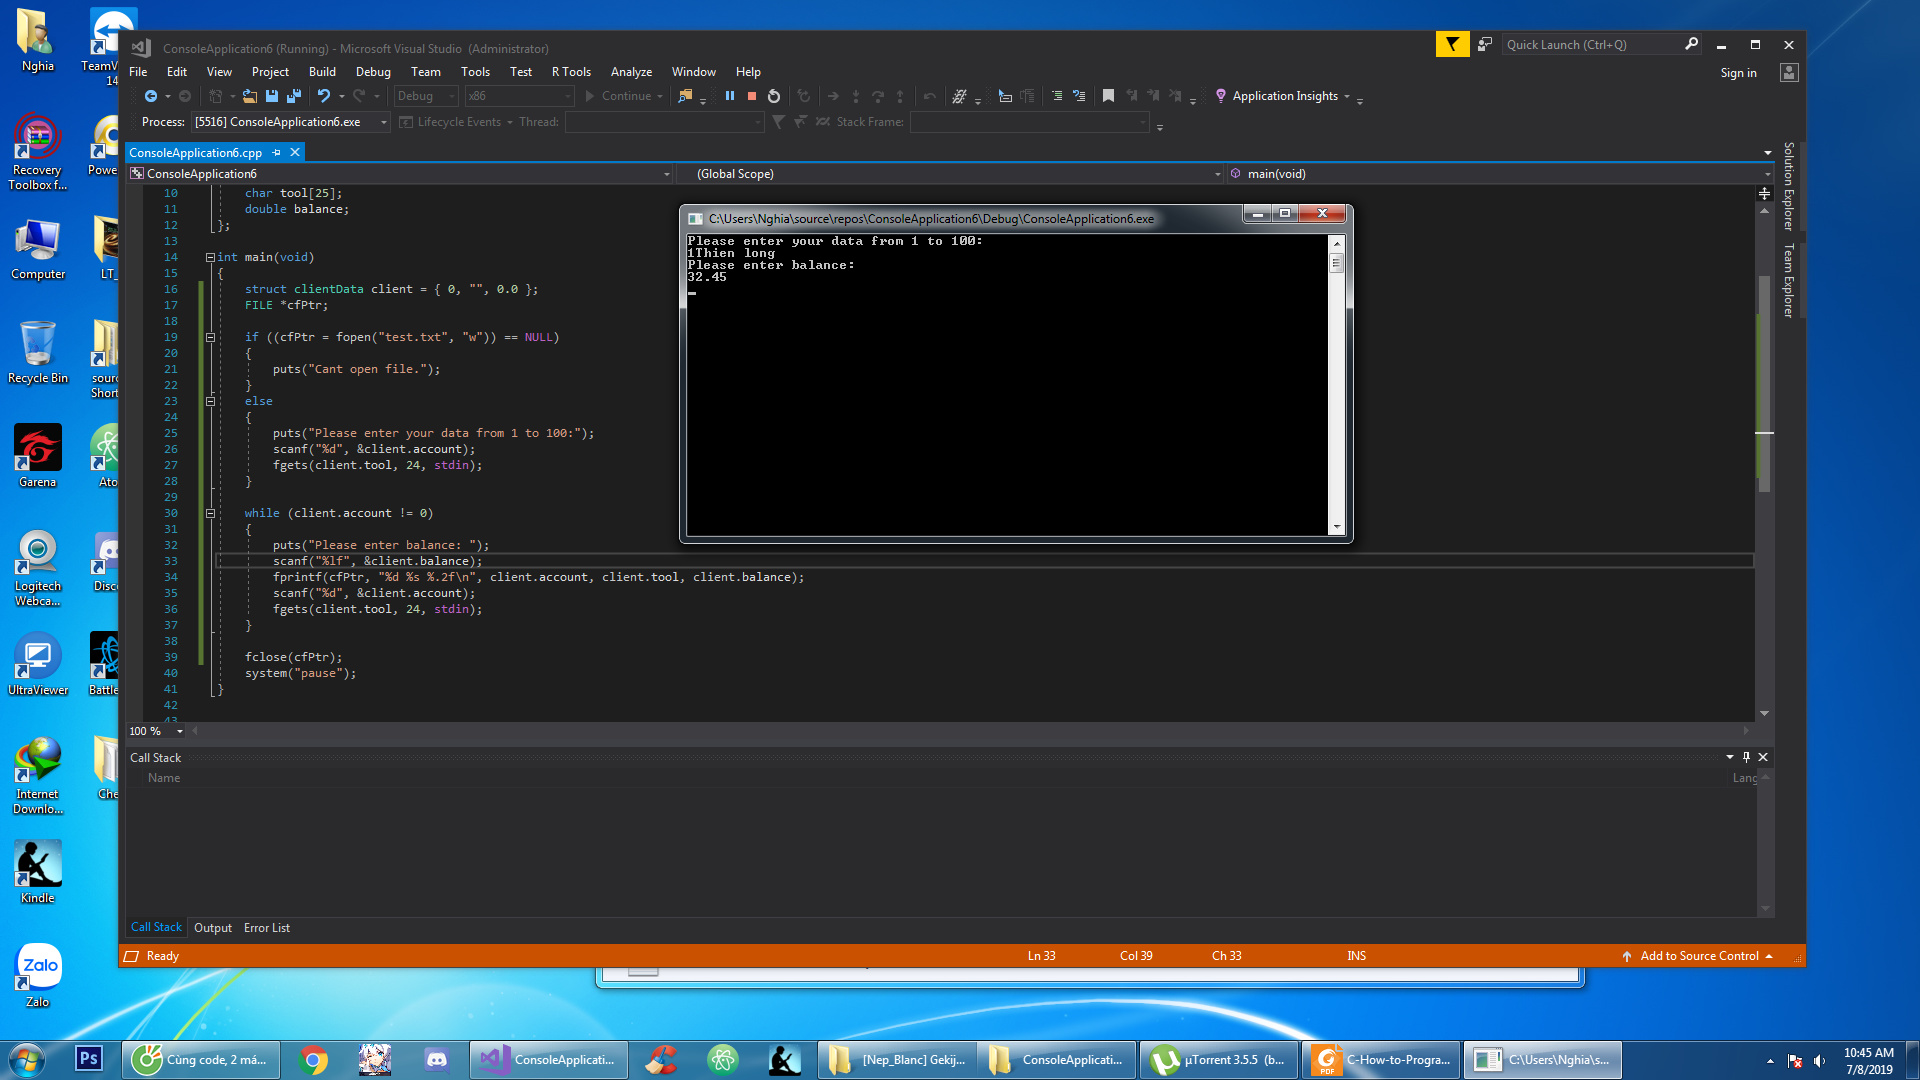Open the Debug menu

click(373, 72)
